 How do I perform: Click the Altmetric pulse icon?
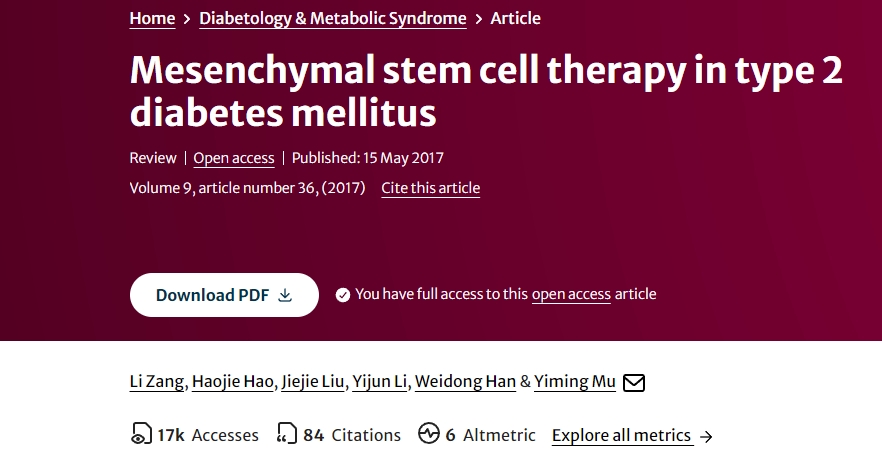coord(429,435)
